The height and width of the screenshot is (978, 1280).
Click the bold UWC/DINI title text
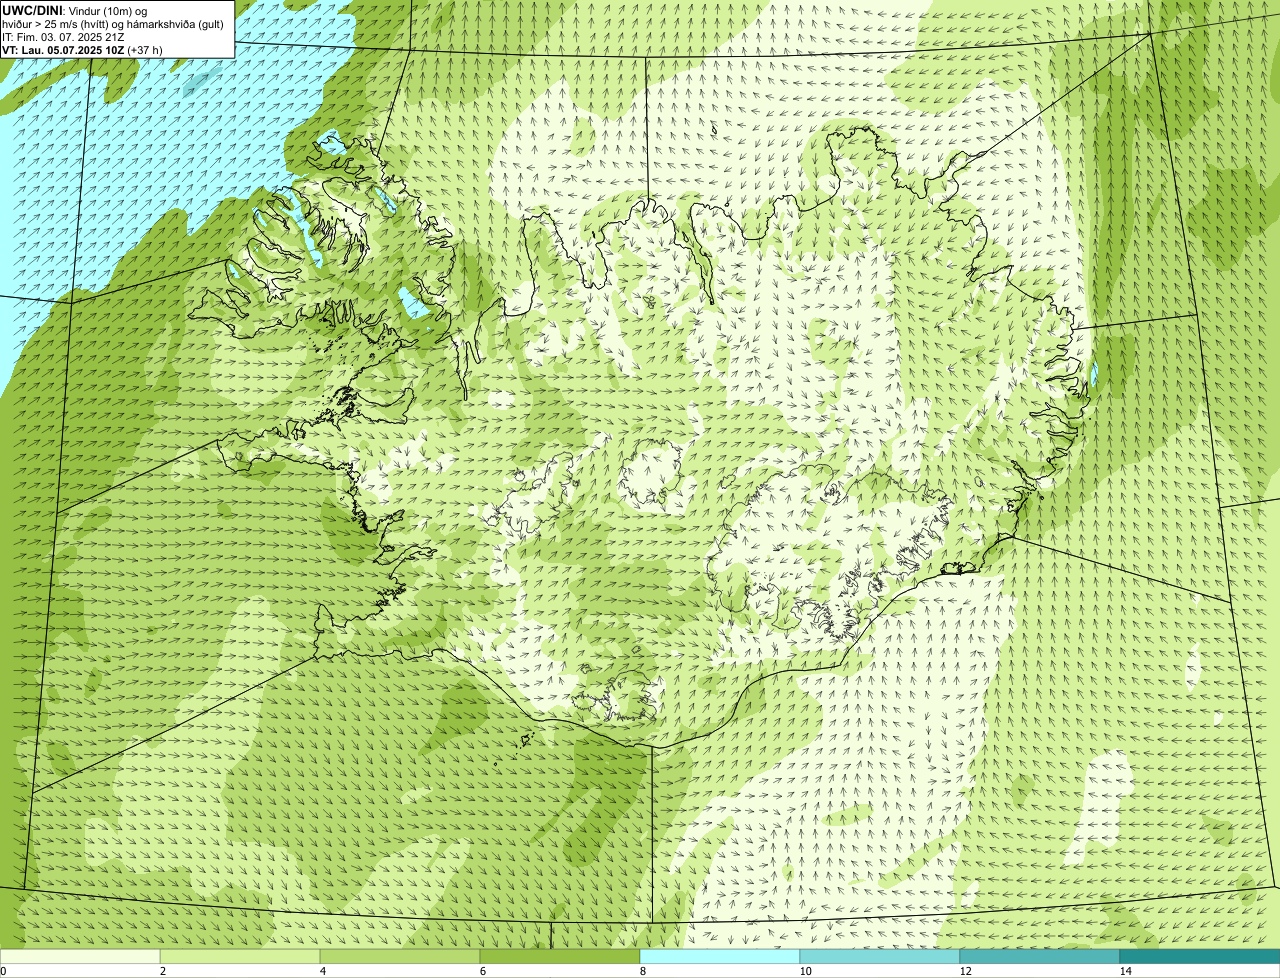click(33, 11)
